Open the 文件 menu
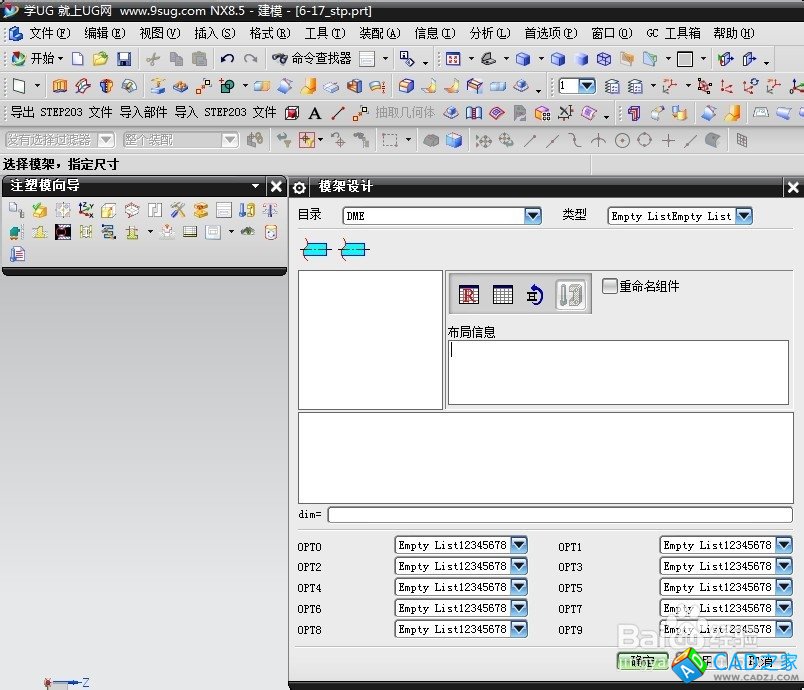Screen dimensions: 804x690 coord(48,33)
